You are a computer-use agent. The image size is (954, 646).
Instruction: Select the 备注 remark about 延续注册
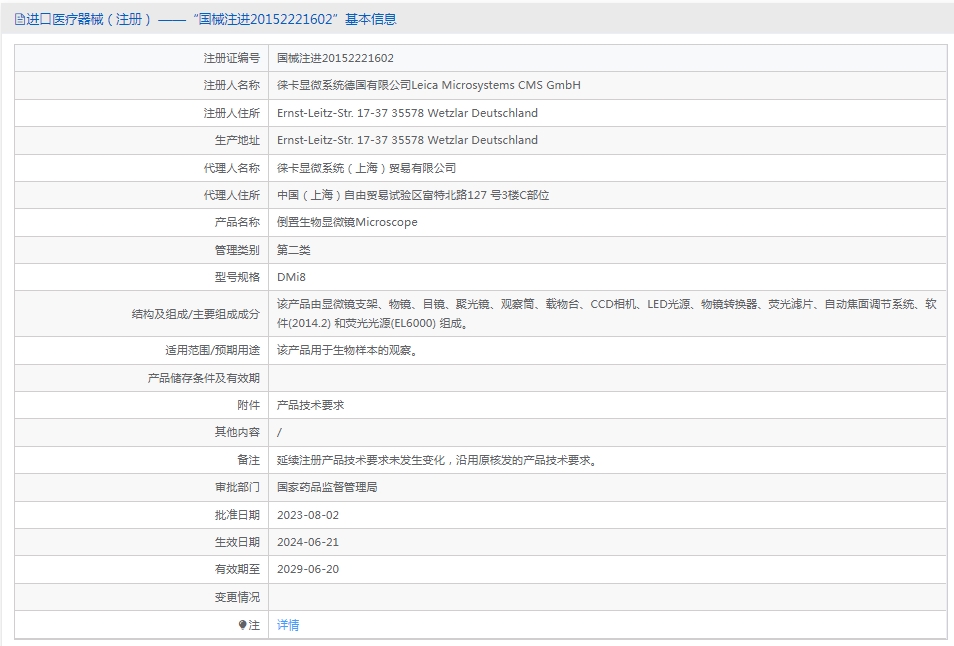pyautogui.click(x=437, y=460)
